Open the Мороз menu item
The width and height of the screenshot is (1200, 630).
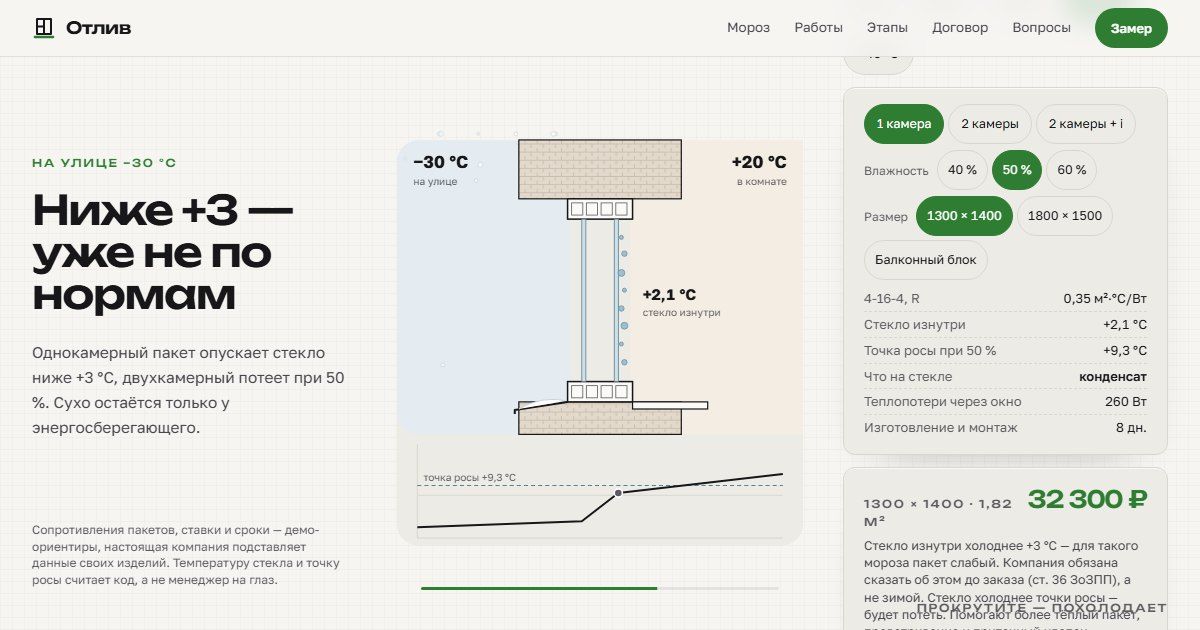tap(748, 28)
